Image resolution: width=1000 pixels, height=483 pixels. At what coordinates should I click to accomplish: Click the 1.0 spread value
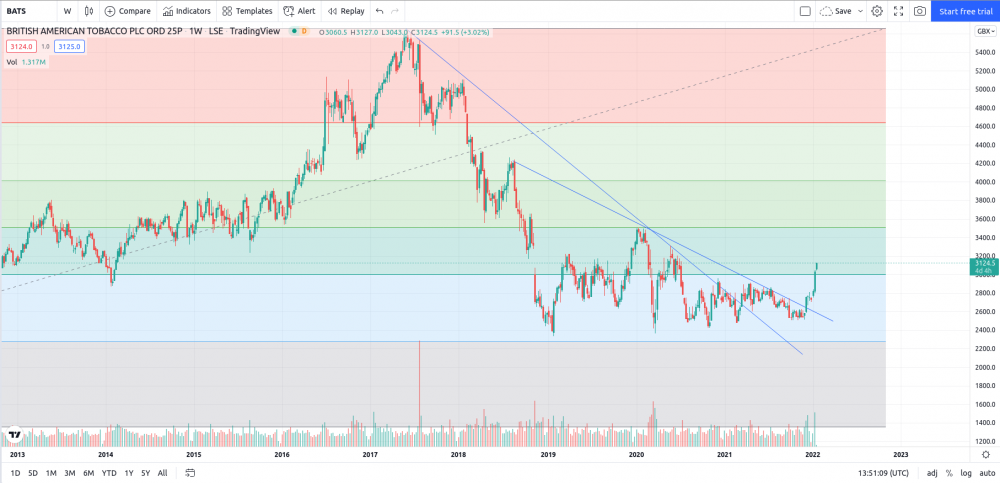click(46, 46)
